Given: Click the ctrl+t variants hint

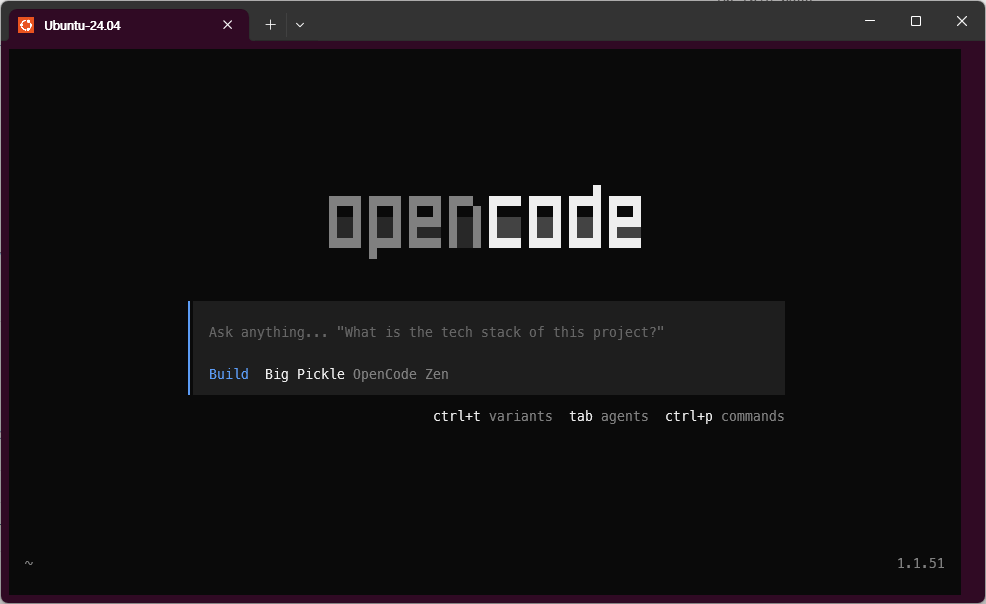Looking at the screenshot, I should point(493,416).
